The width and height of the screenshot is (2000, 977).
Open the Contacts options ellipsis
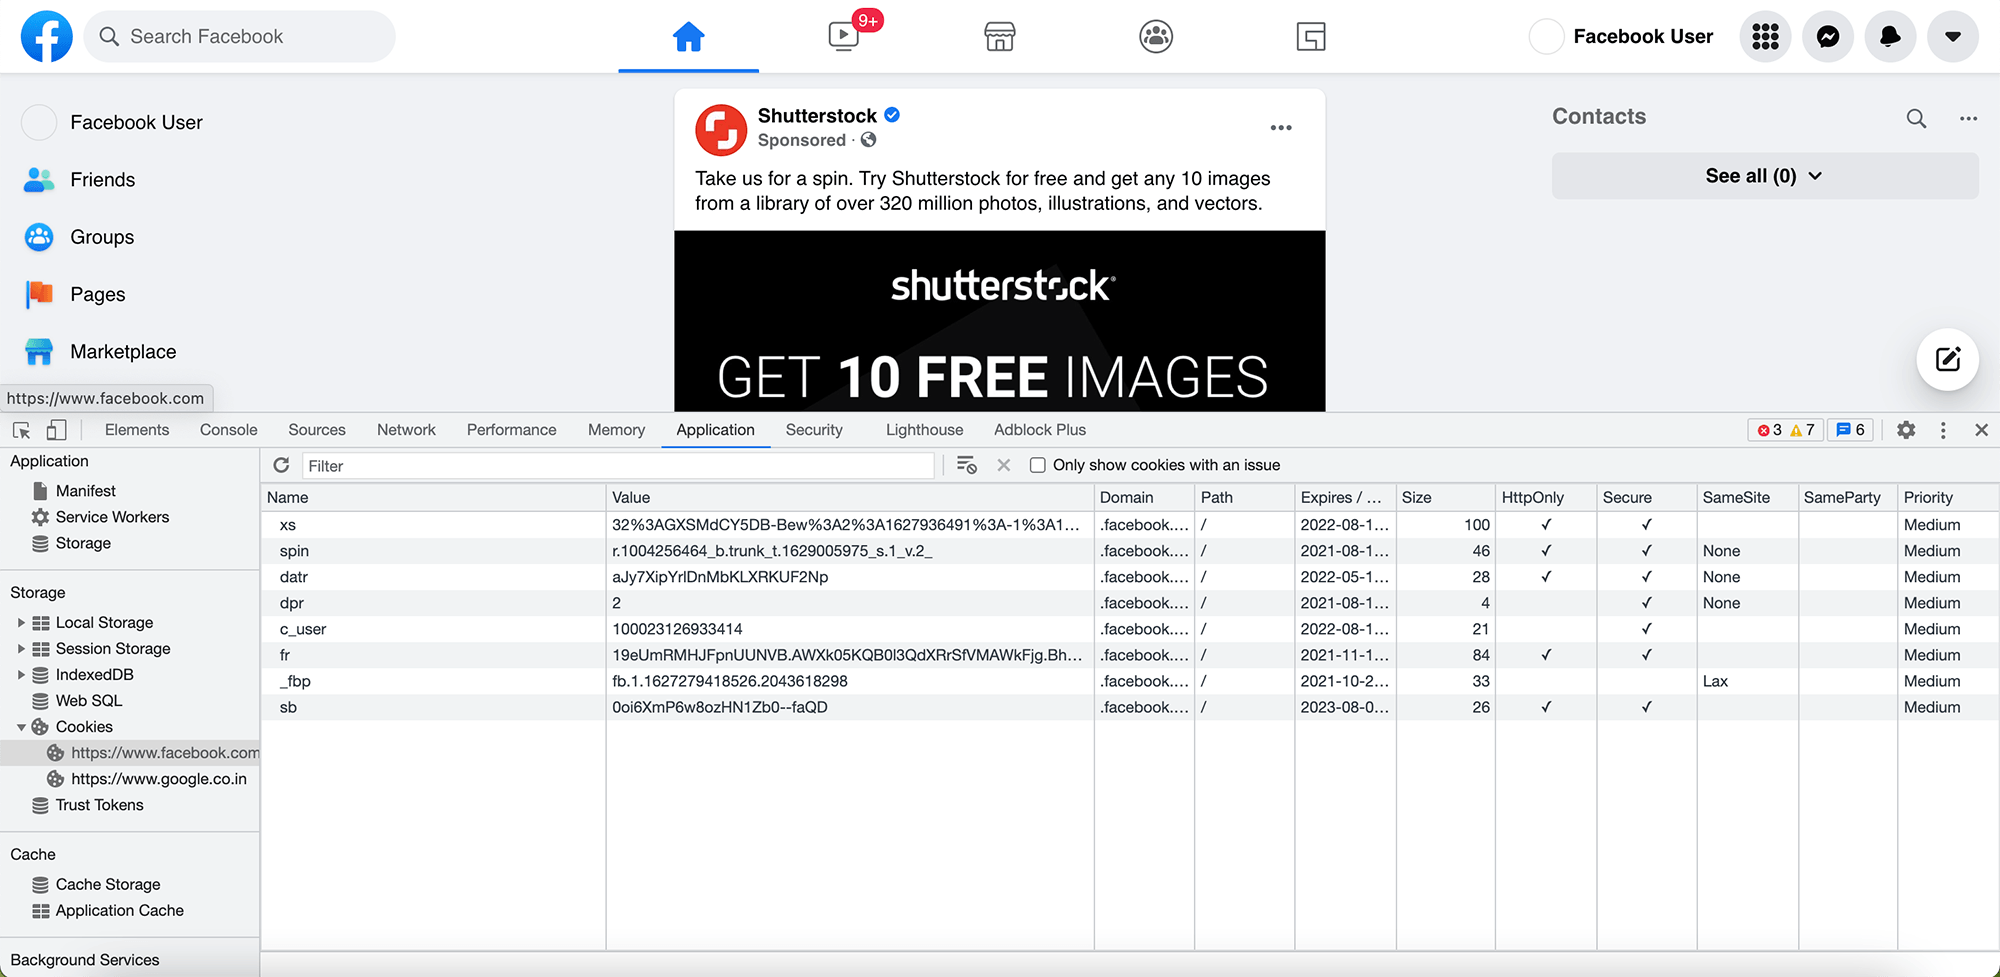1968,118
